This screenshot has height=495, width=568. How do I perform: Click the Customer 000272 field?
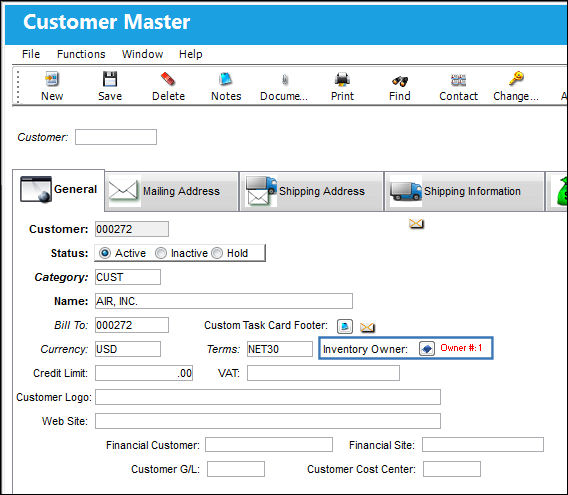point(132,229)
